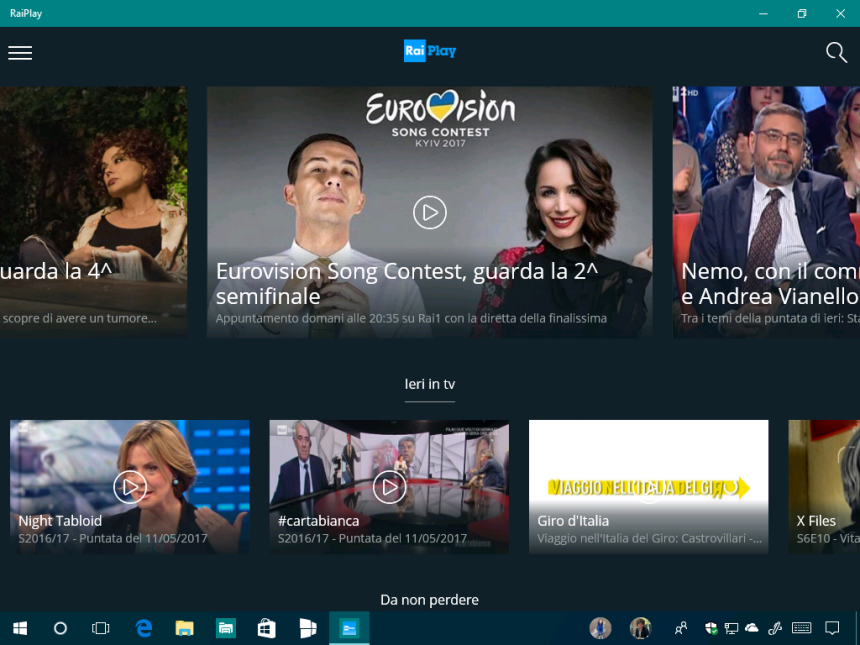Play the Eurovision Song Contest semifinal
Screen dimensions: 860x645
tap(429, 212)
